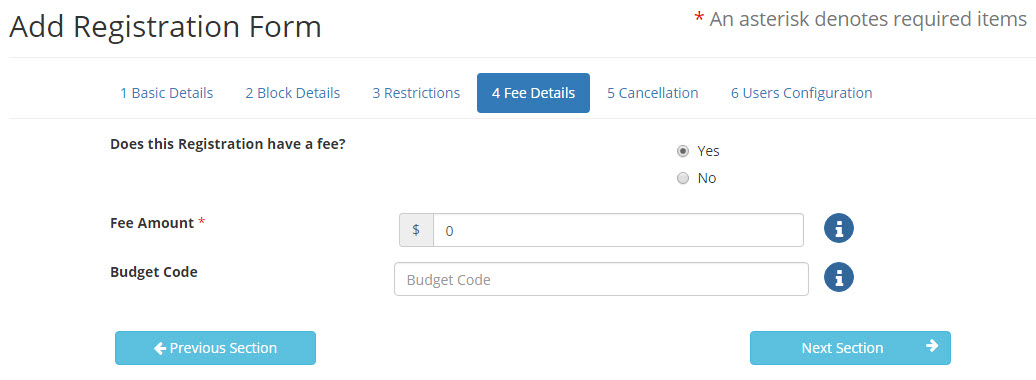
Task: Click the info icon beside Fee Amount
Action: (x=838, y=229)
